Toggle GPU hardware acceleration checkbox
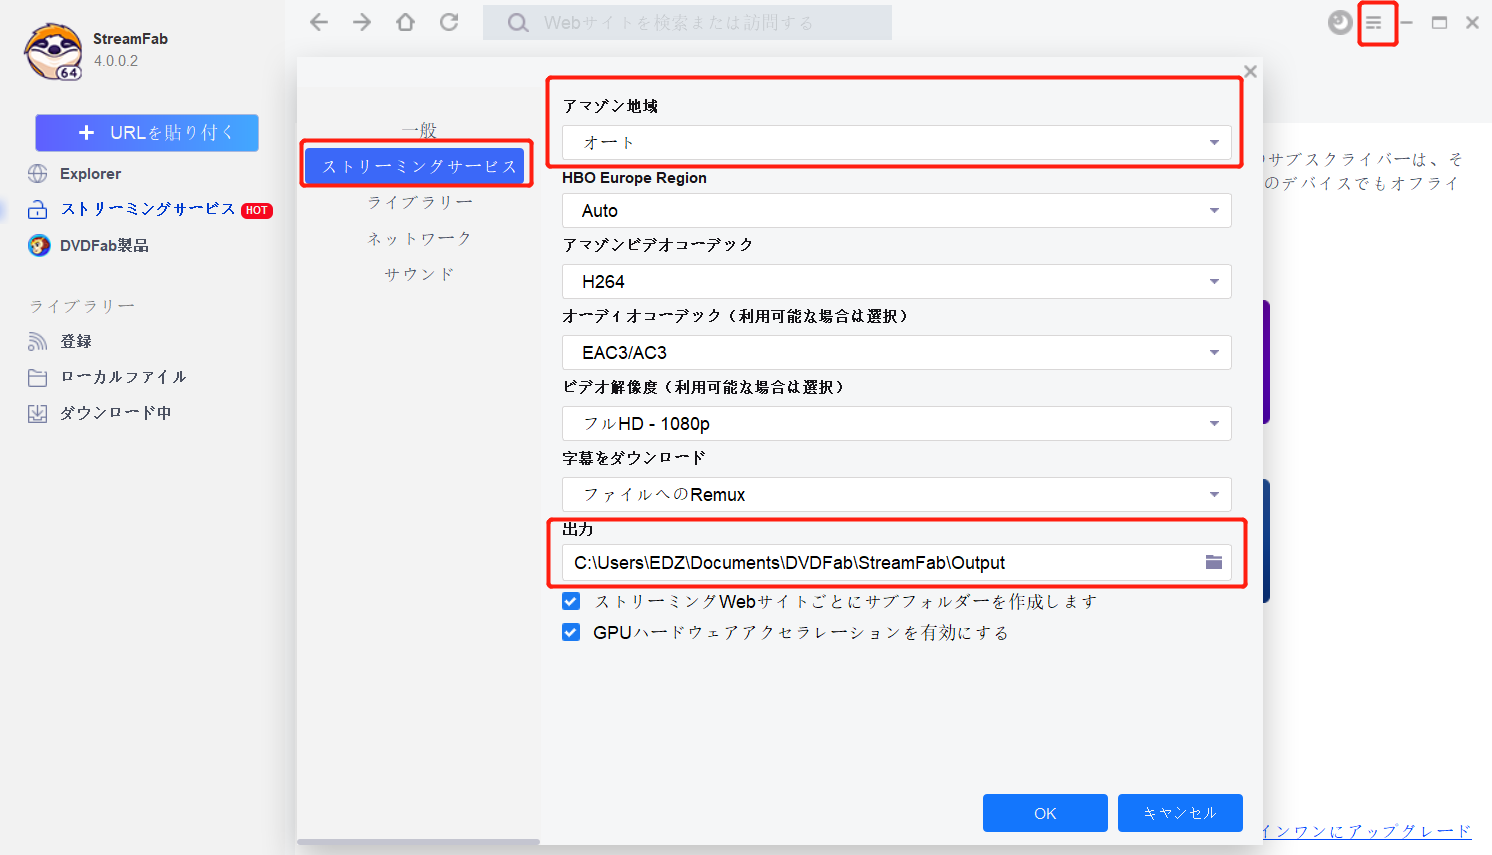This screenshot has width=1492, height=855. click(x=571, y=632)
